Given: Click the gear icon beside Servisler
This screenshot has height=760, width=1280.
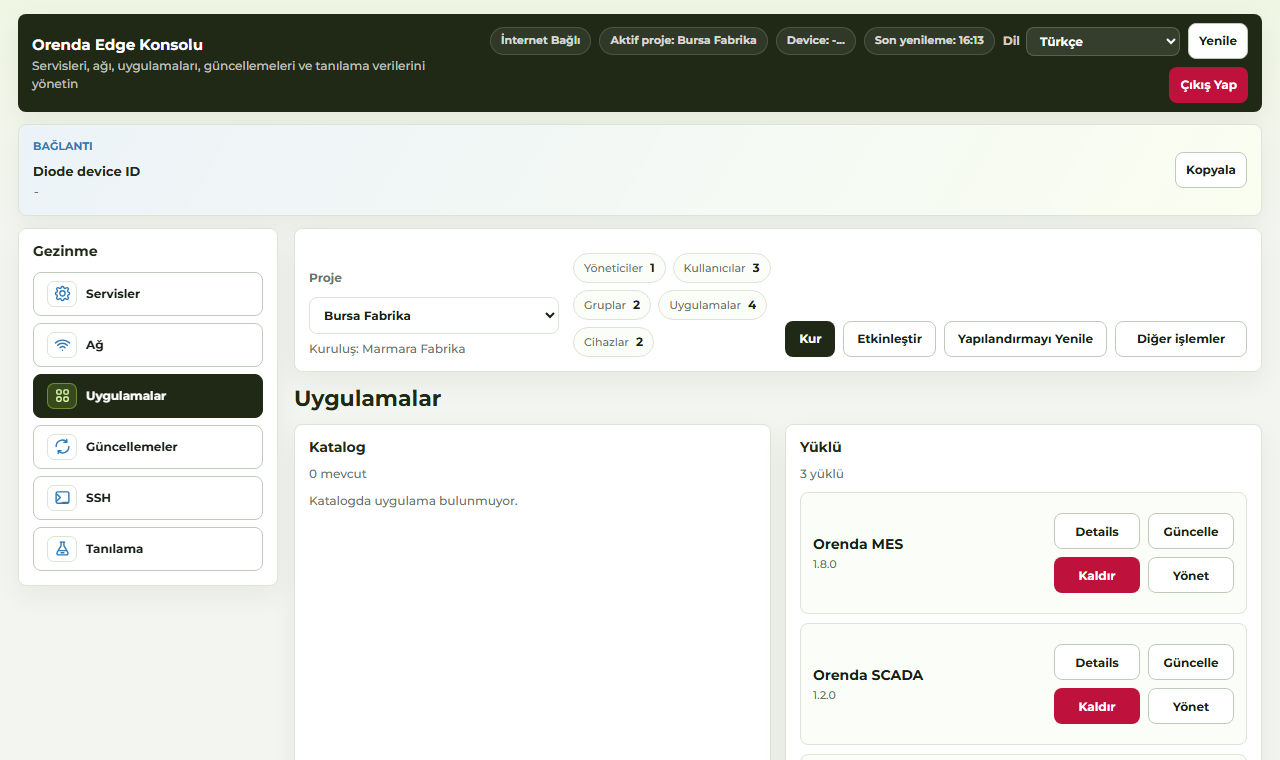Looking at the screenshot, I should click(x=62, y=294).
